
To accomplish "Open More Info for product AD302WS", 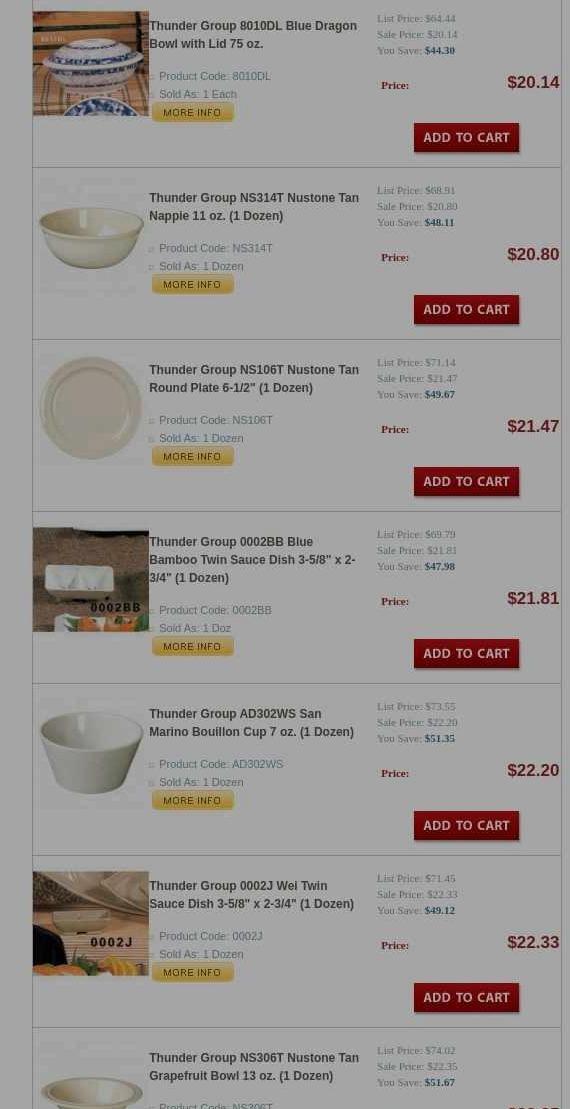I will (192, 801).
